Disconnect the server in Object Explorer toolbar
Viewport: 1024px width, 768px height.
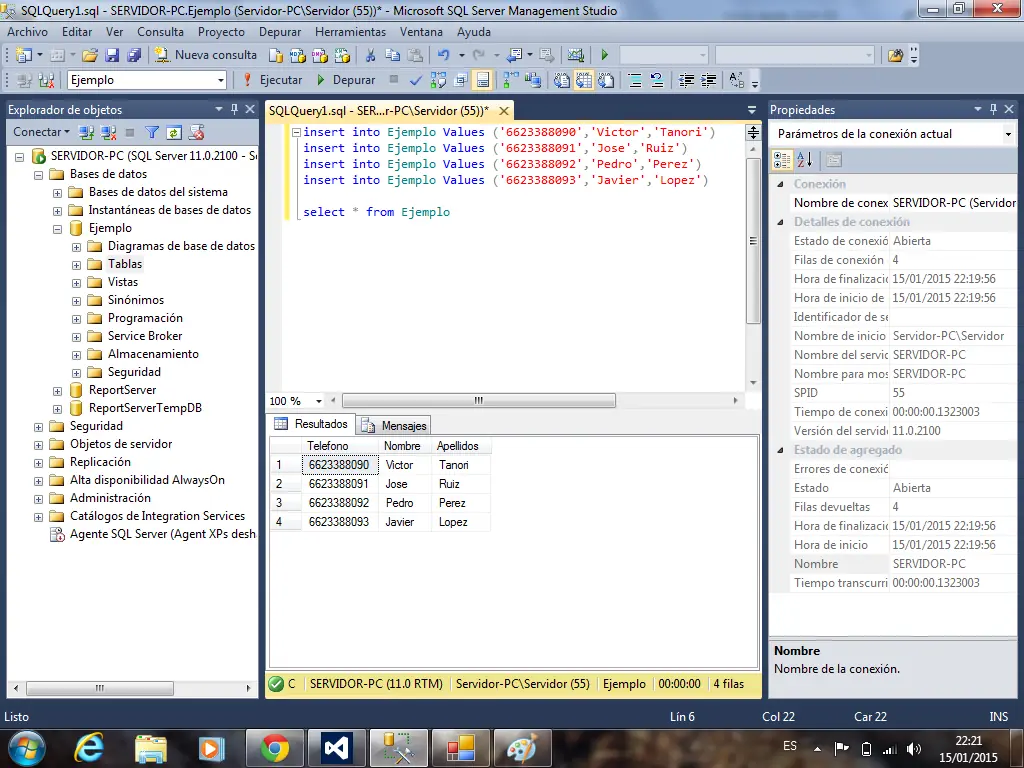108,133
